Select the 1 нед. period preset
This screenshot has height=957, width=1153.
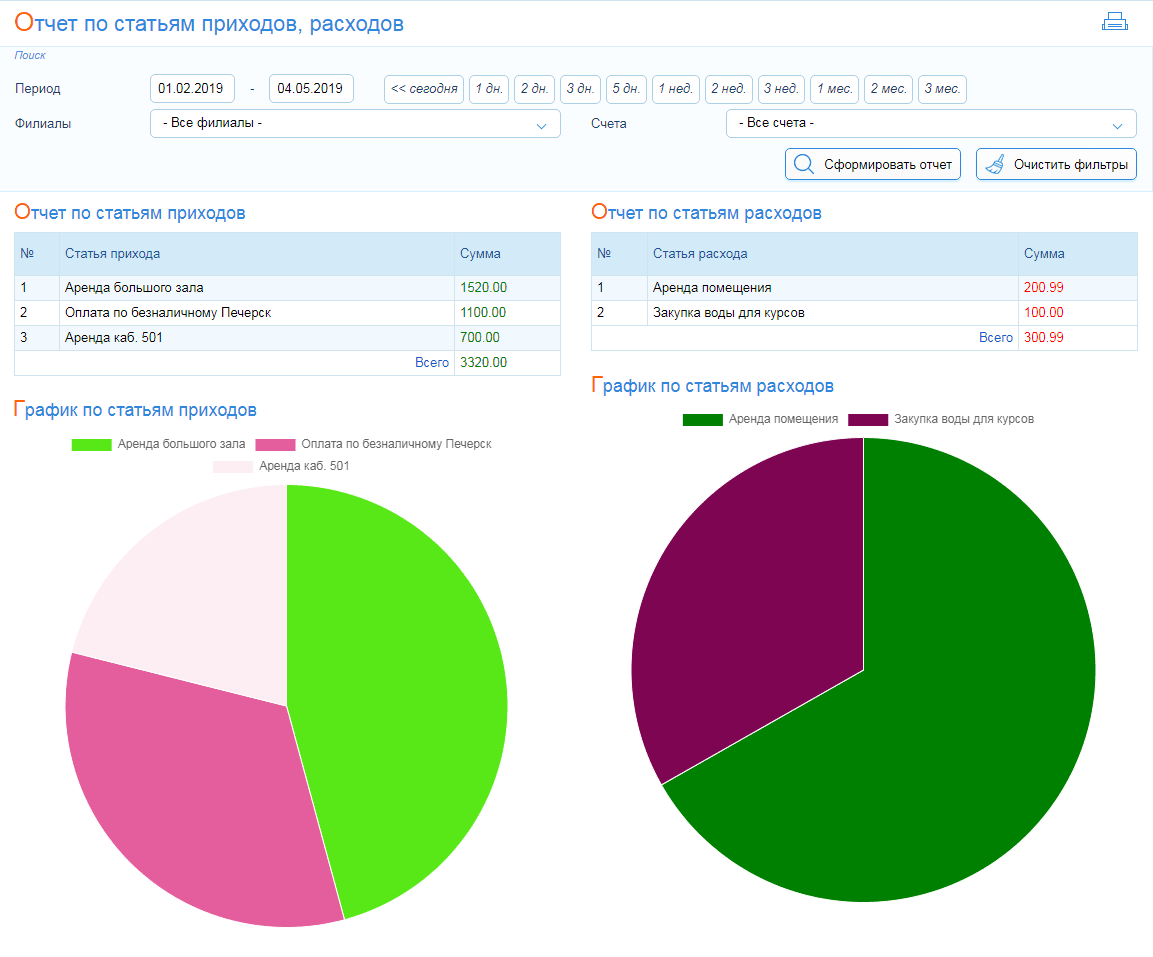click(x=676, y=89)
